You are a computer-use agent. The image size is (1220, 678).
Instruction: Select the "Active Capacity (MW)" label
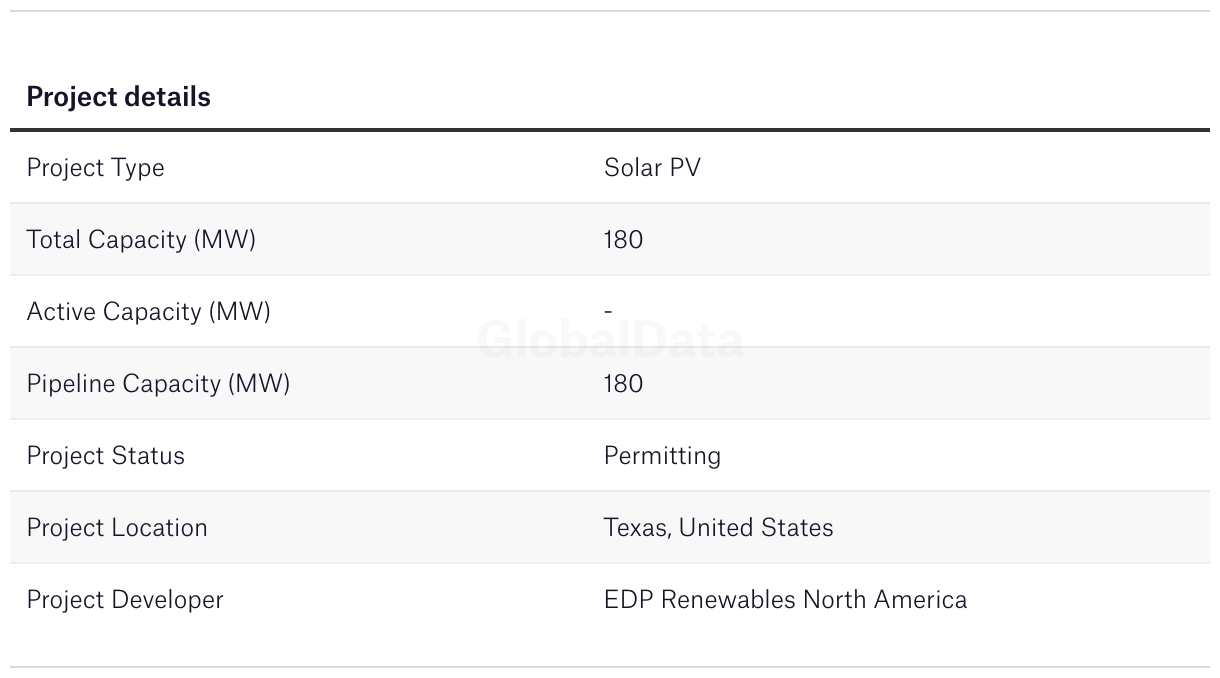148,312
